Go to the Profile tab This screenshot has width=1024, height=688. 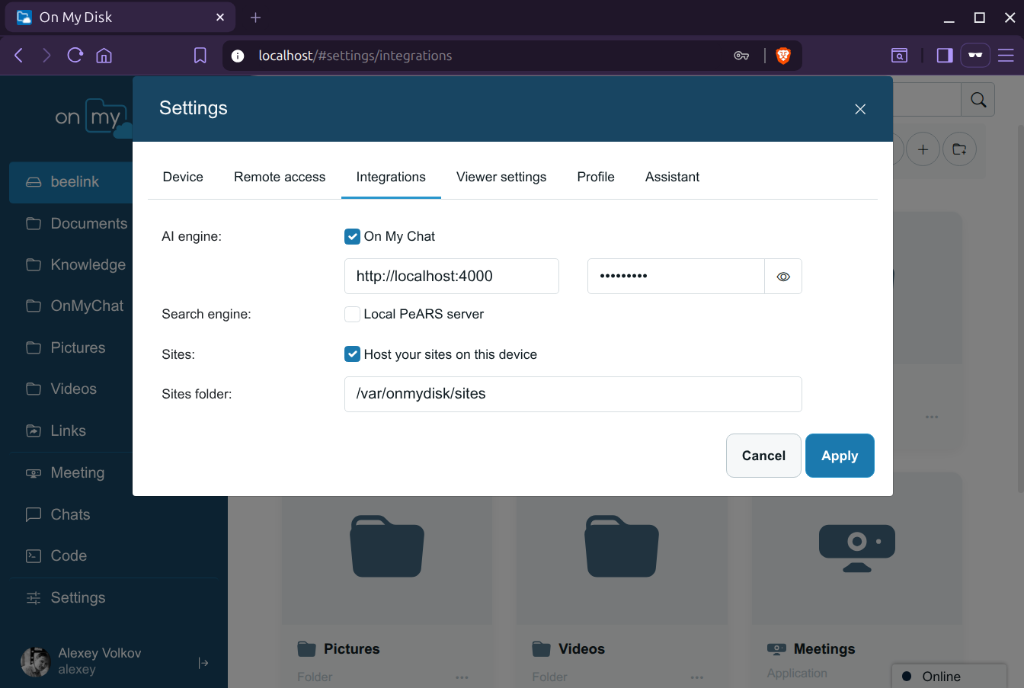click(596, 177)
